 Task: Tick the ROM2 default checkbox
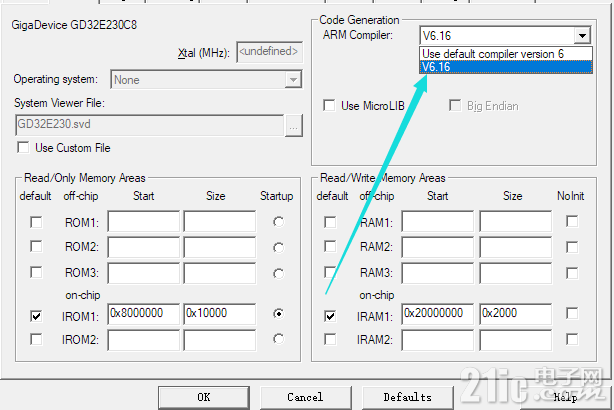tap(36, 247)
